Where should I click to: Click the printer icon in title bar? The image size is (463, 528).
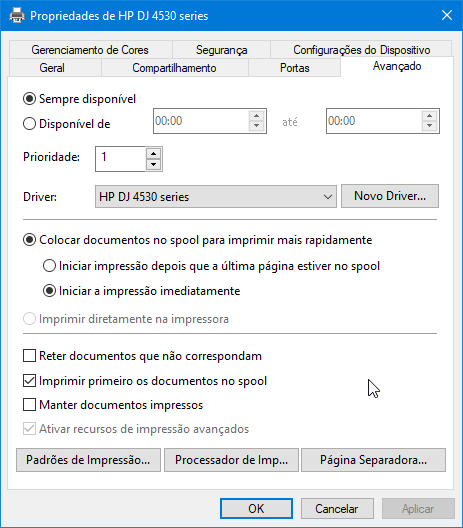tap(16, 15)
